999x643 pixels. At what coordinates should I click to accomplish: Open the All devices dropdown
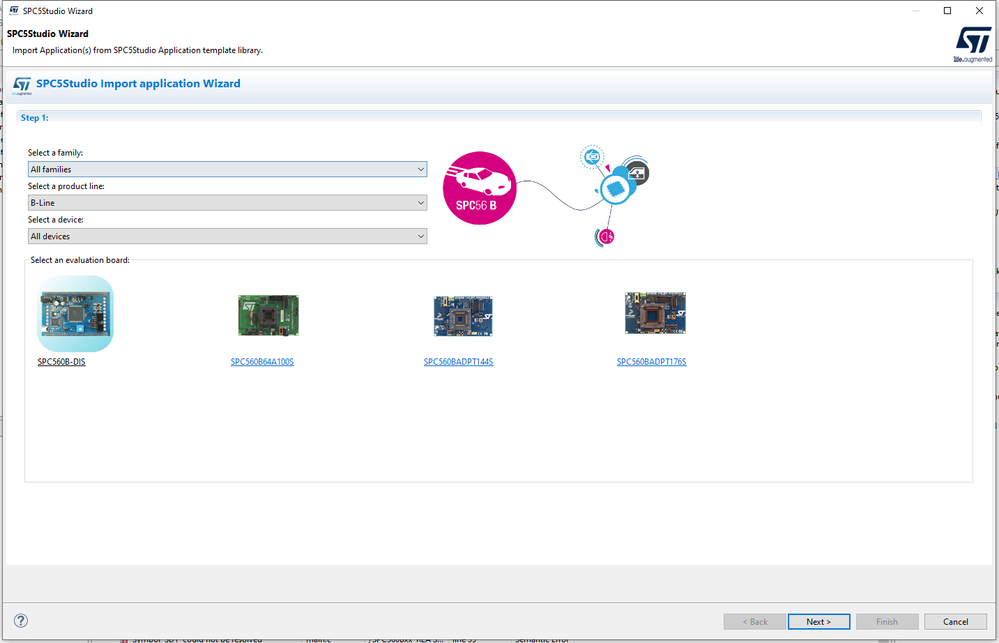[x=227, y=236]
